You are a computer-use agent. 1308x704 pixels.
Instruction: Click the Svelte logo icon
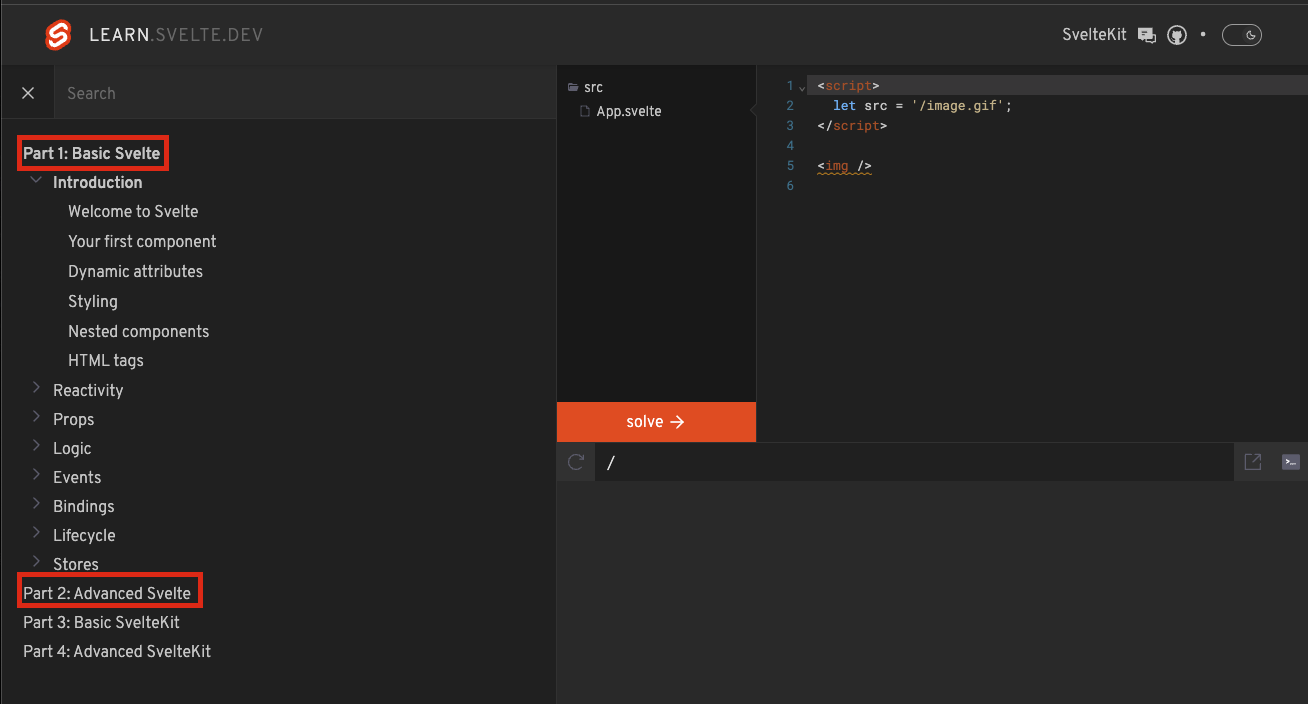click(x=59, y=35)
